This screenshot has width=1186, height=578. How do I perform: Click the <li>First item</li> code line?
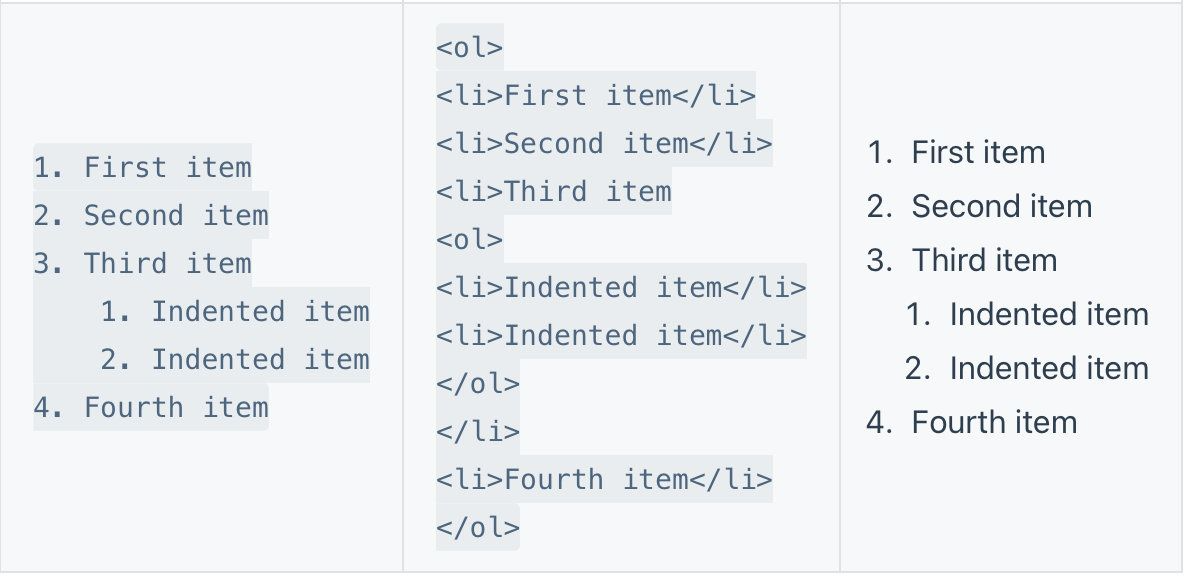pyautogui.click(x=595, y=96)
